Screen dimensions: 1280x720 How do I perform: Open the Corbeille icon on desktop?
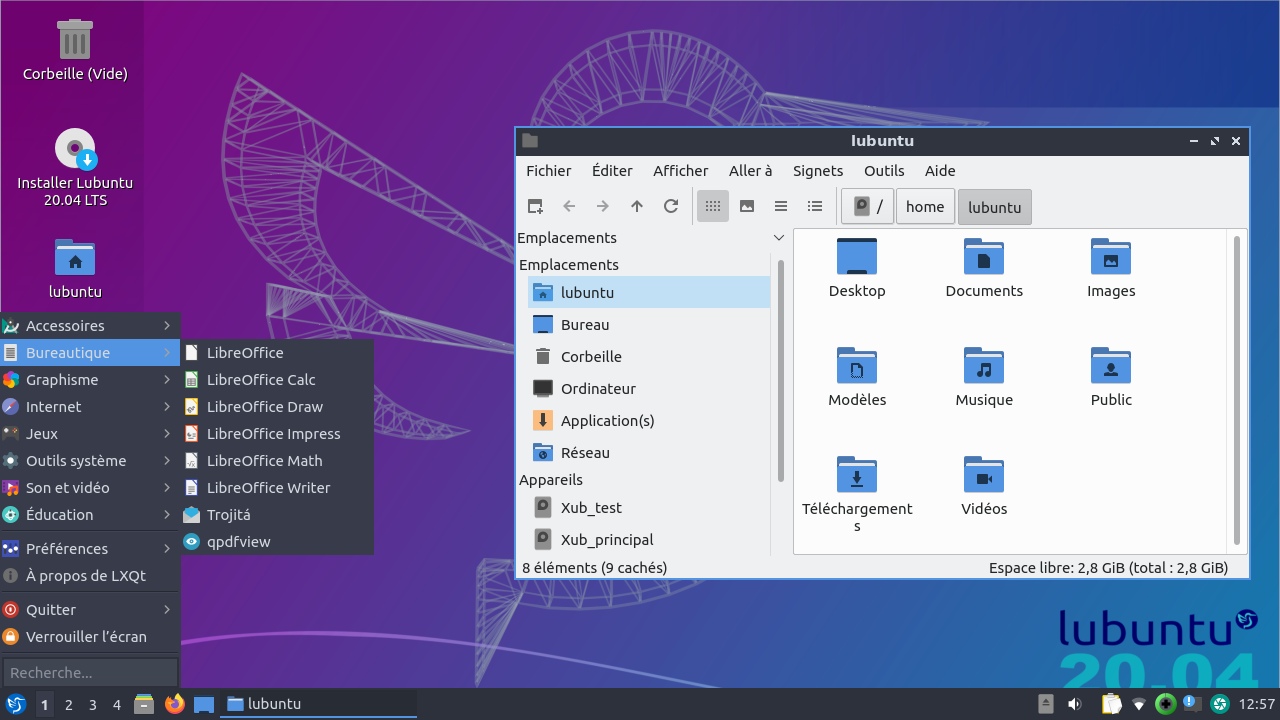[x=75, y=40]
